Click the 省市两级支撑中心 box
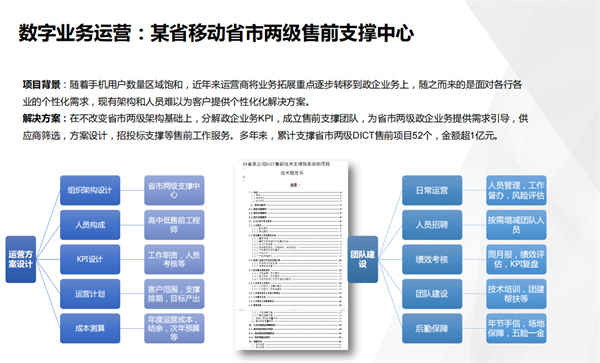This screenshot has height=363, width=600. tap(174, 190)
